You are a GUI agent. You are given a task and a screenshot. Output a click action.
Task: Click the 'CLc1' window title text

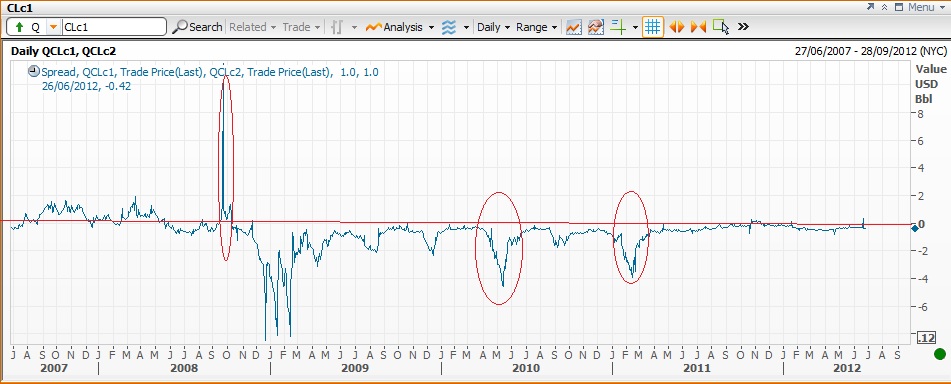(x=19, y=8)
